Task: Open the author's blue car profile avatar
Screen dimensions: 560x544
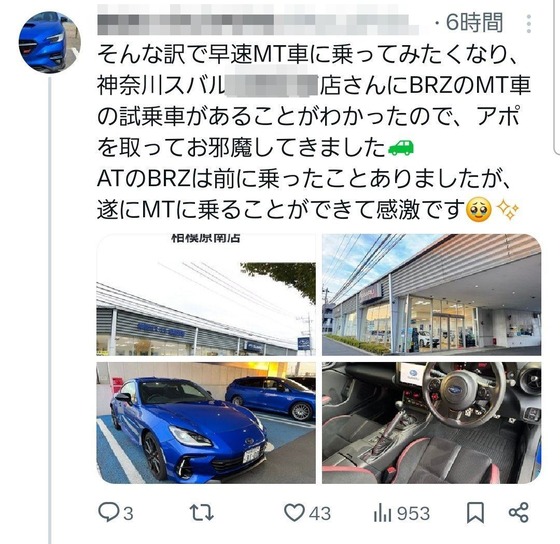Action: (x=50, y=42)
